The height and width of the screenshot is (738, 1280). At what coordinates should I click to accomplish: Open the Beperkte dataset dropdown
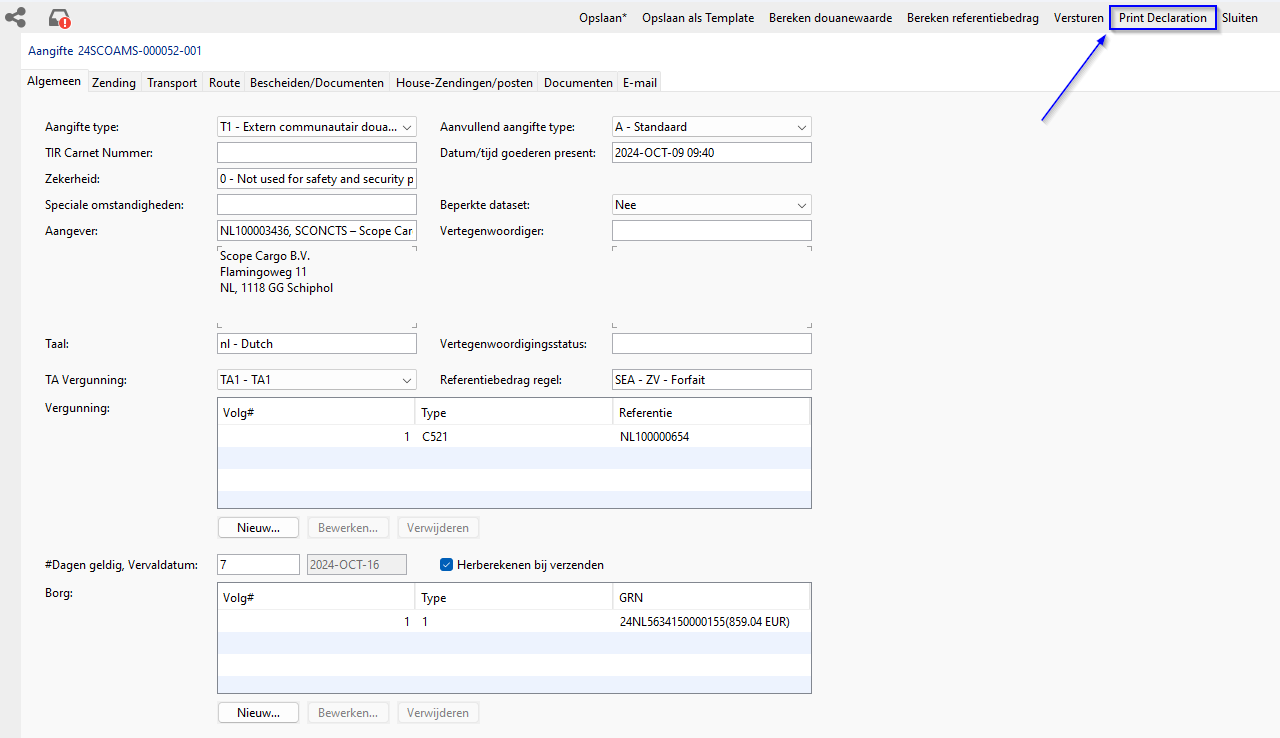pos(711,205)
